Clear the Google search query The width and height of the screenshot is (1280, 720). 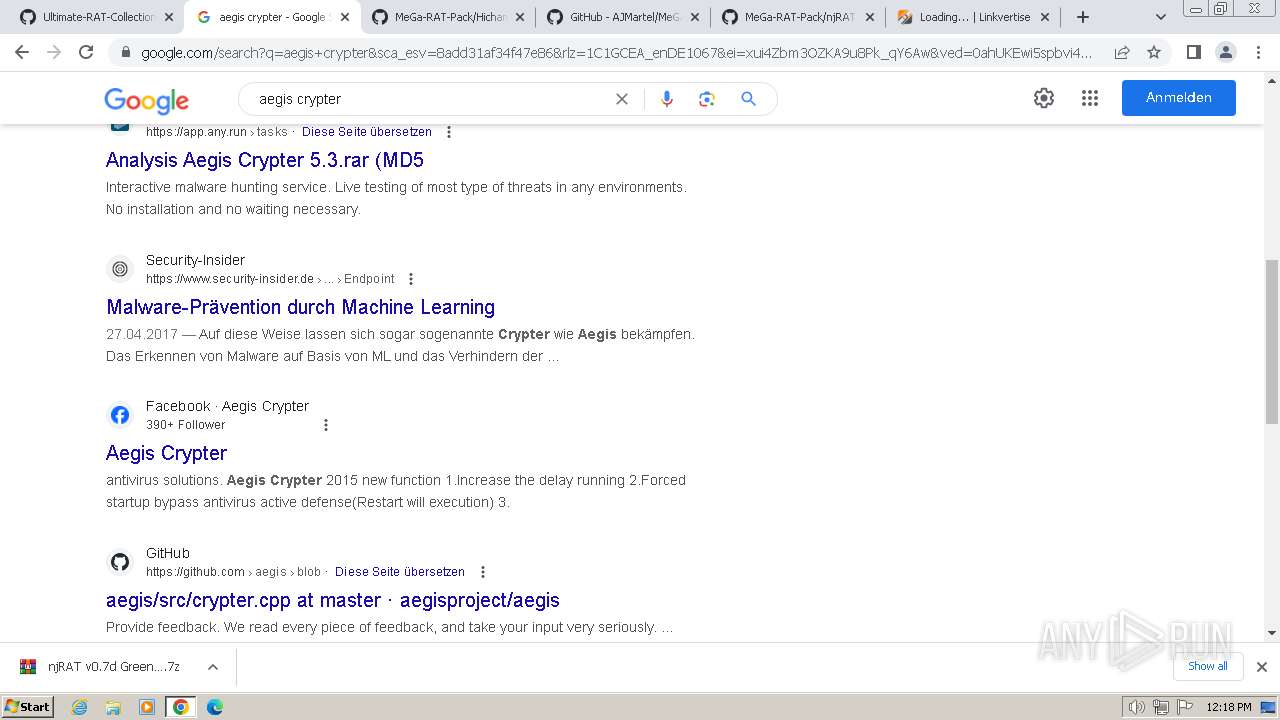[x=622, y=99]
